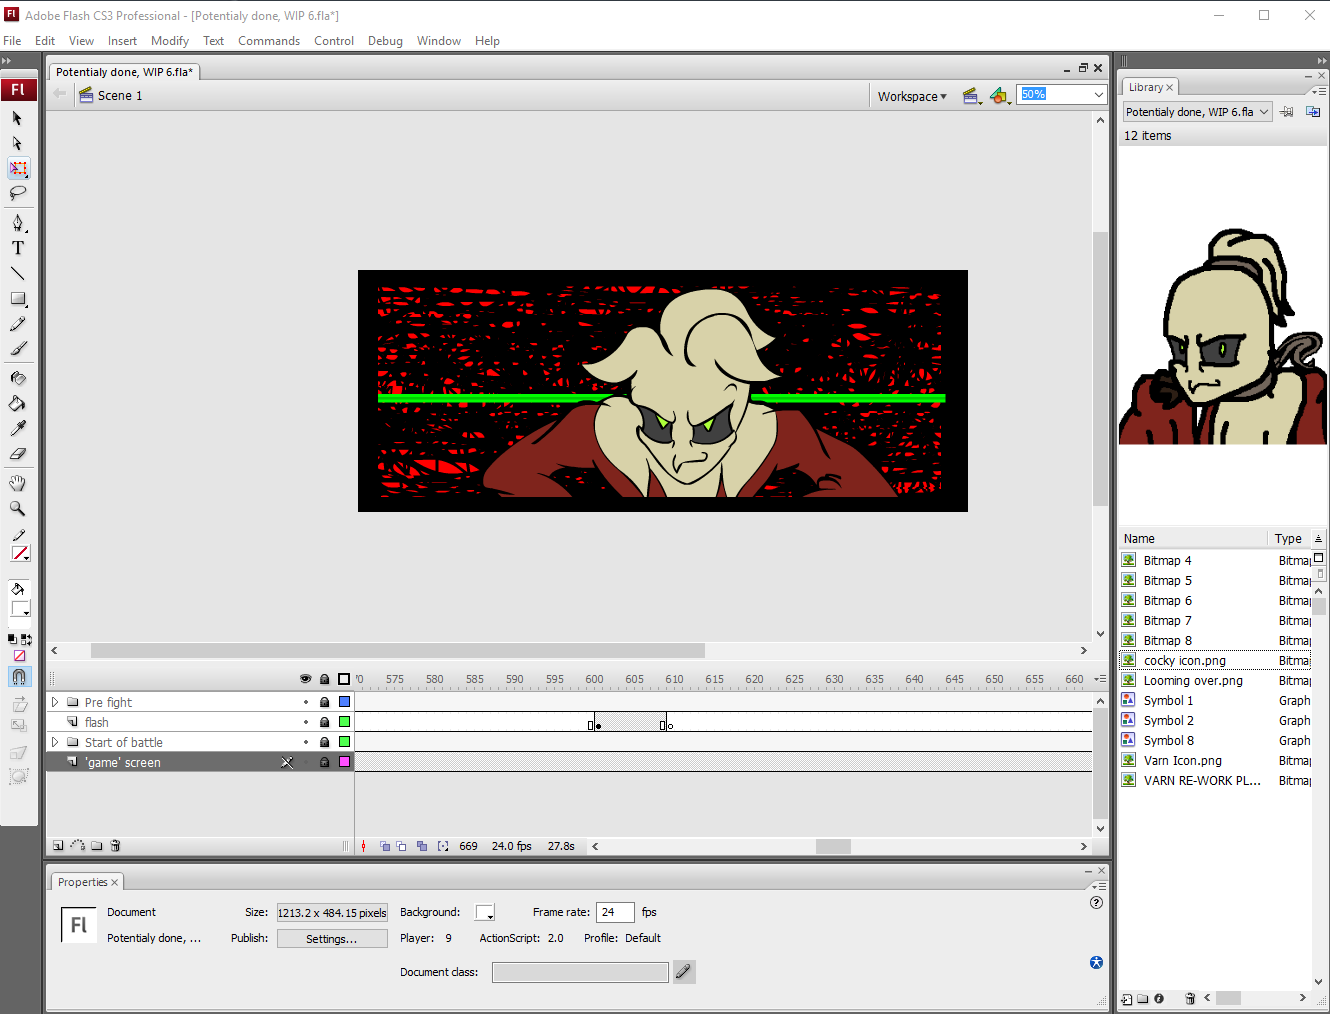Toggle Snap to Objects magnet

pyautogui.click(x=19, y=677)
